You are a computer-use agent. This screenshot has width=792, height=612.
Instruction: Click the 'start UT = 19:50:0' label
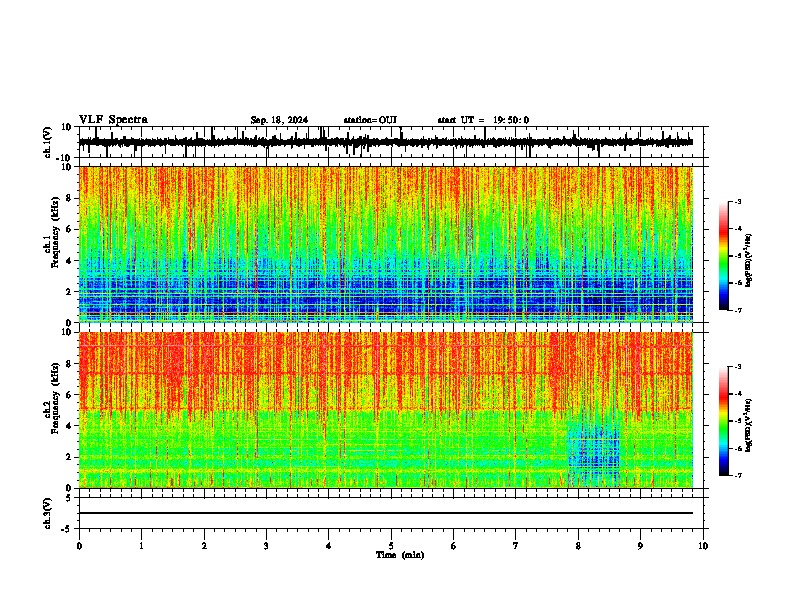pos(483,120)
